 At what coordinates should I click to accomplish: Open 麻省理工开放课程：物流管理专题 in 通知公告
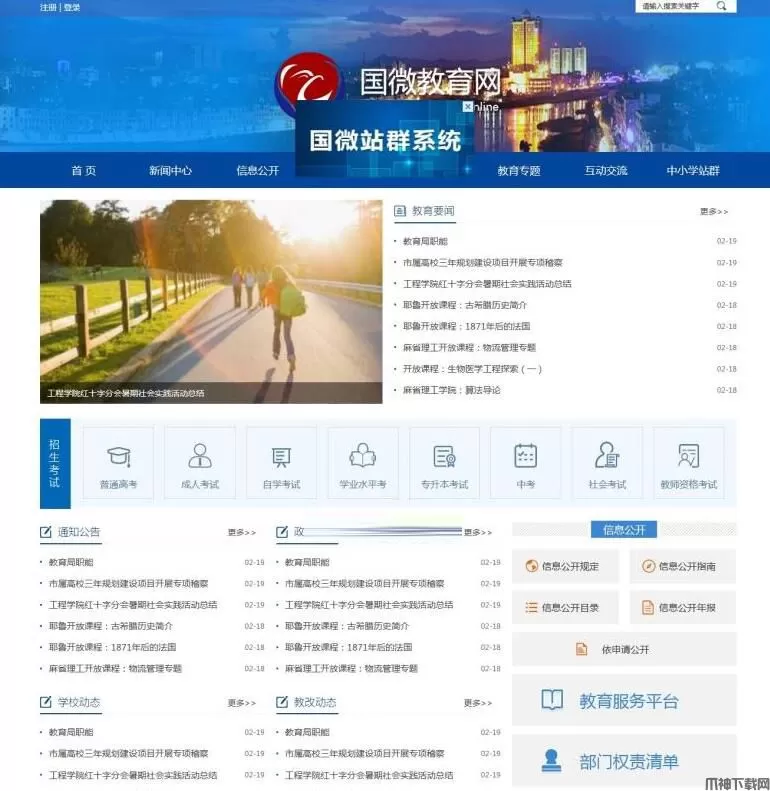click(x=115, y=668)
